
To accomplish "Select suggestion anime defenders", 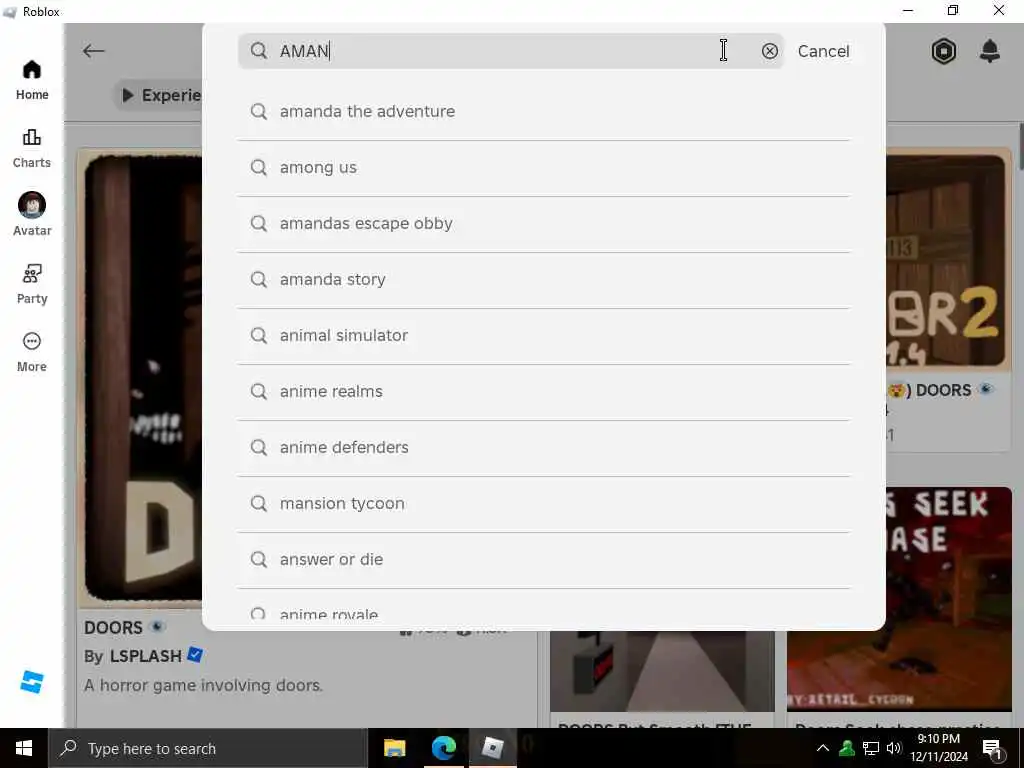I will [544, 448].
